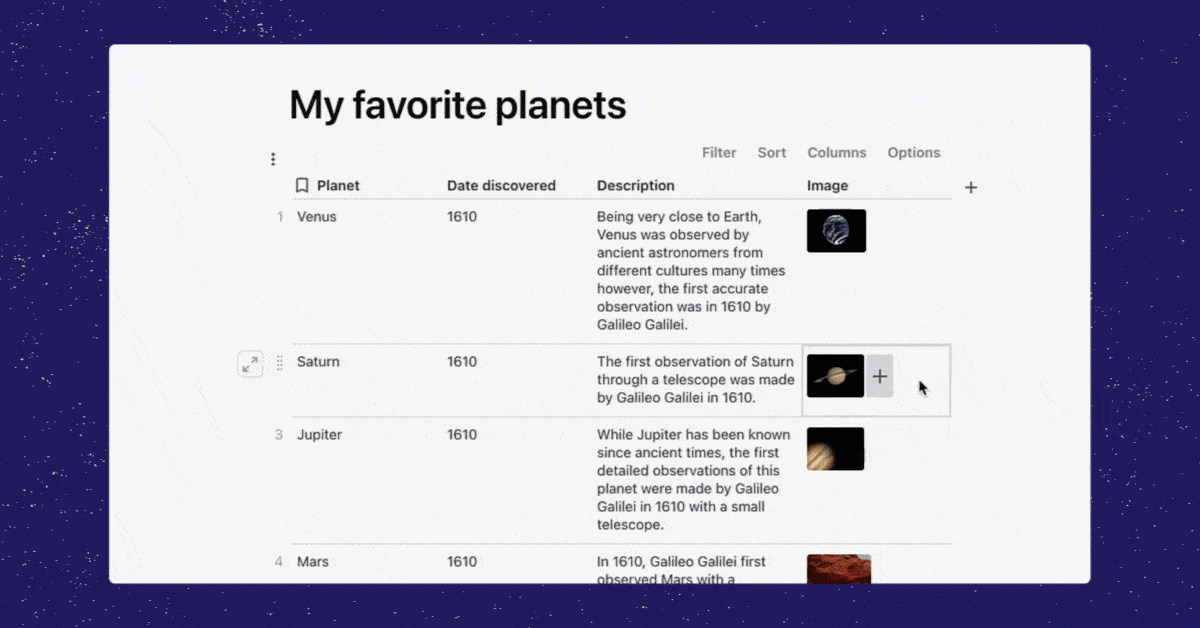Open table Options
Screen dimensions: 1200x628
click(x=914, y=153)
